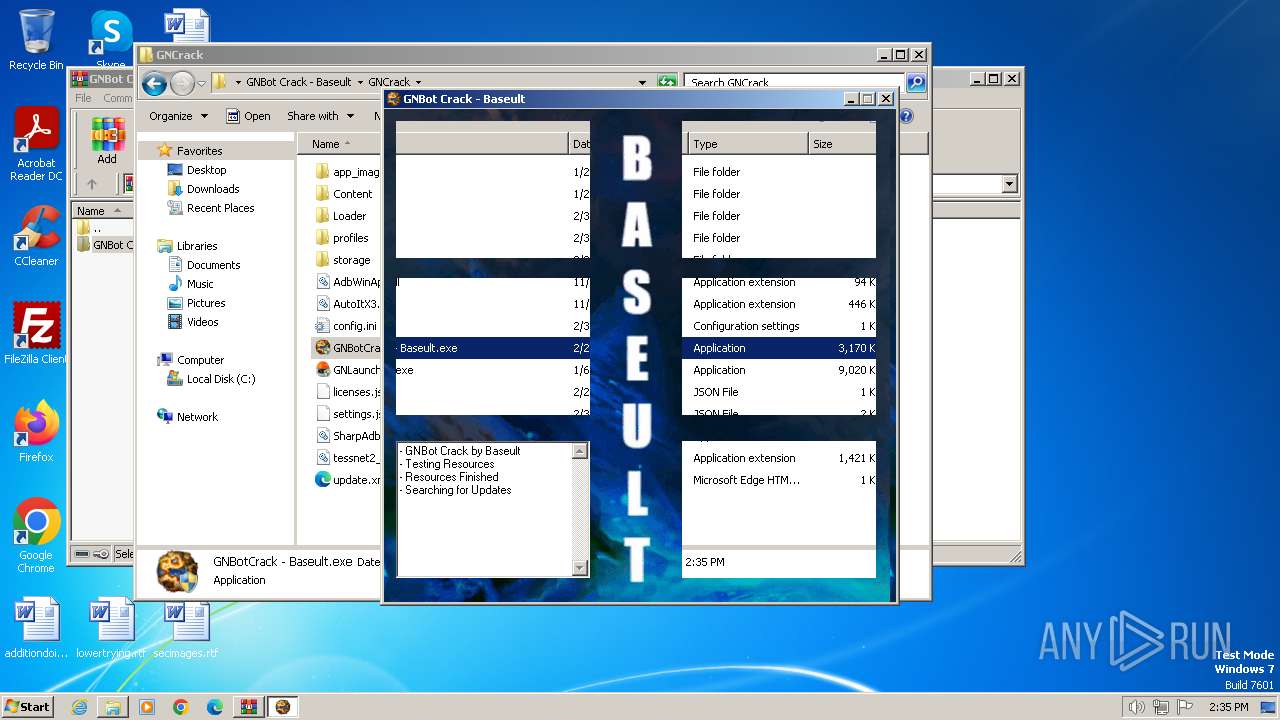Viewport: 1280px width, 720px height.
Task: Select Local Disk (C:)
Action: coord(220,379)
